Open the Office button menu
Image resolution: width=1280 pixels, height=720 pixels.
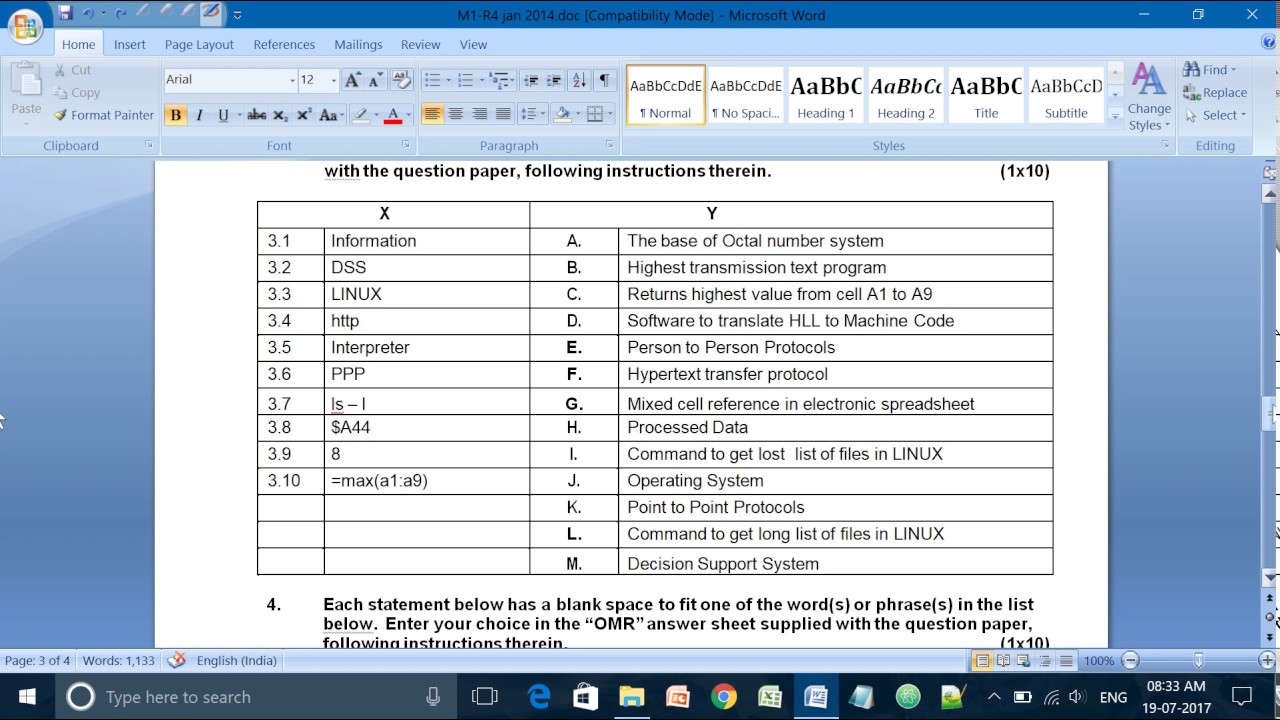click(25, 26)
